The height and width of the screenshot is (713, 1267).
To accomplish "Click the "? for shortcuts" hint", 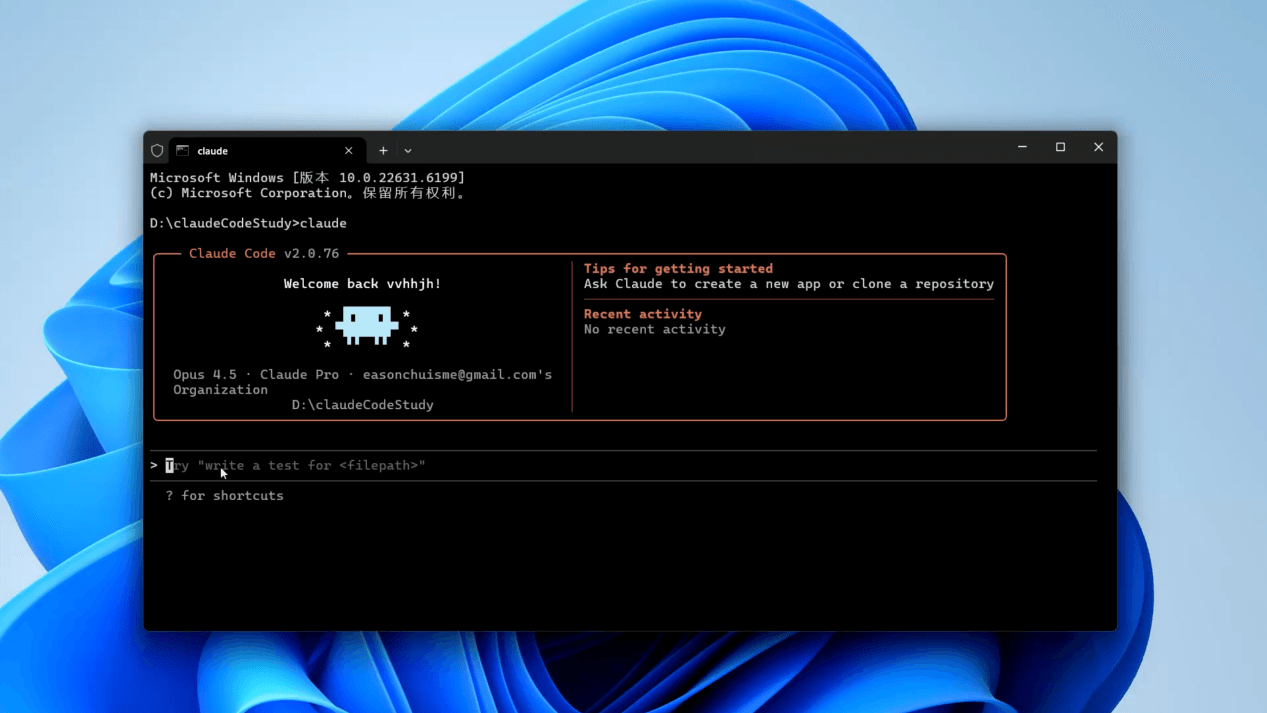I will [224, 496].
